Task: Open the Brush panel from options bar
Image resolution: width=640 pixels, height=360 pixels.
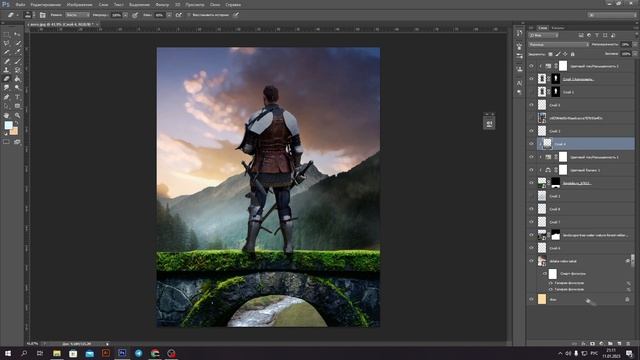Action: [42, 15]
